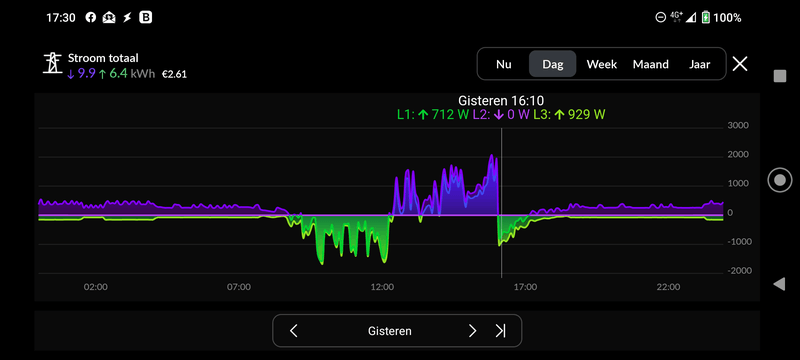This screenshot has height=360, width=800.
Task: Tap the signal strength icon
Action: point(691,18)
